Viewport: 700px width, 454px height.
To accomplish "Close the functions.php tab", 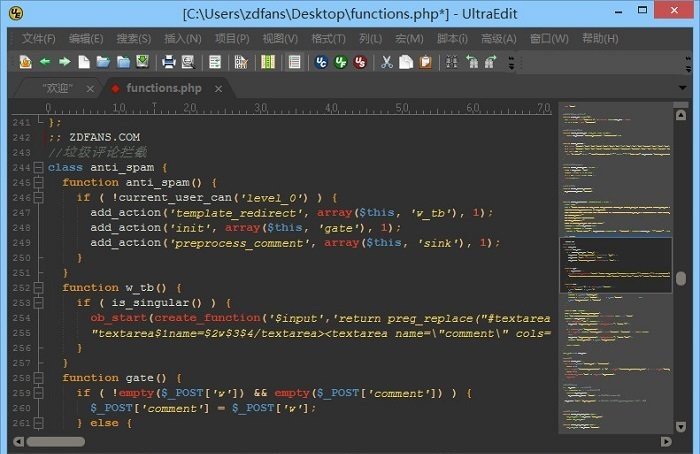I will click(x=219, y=88).
